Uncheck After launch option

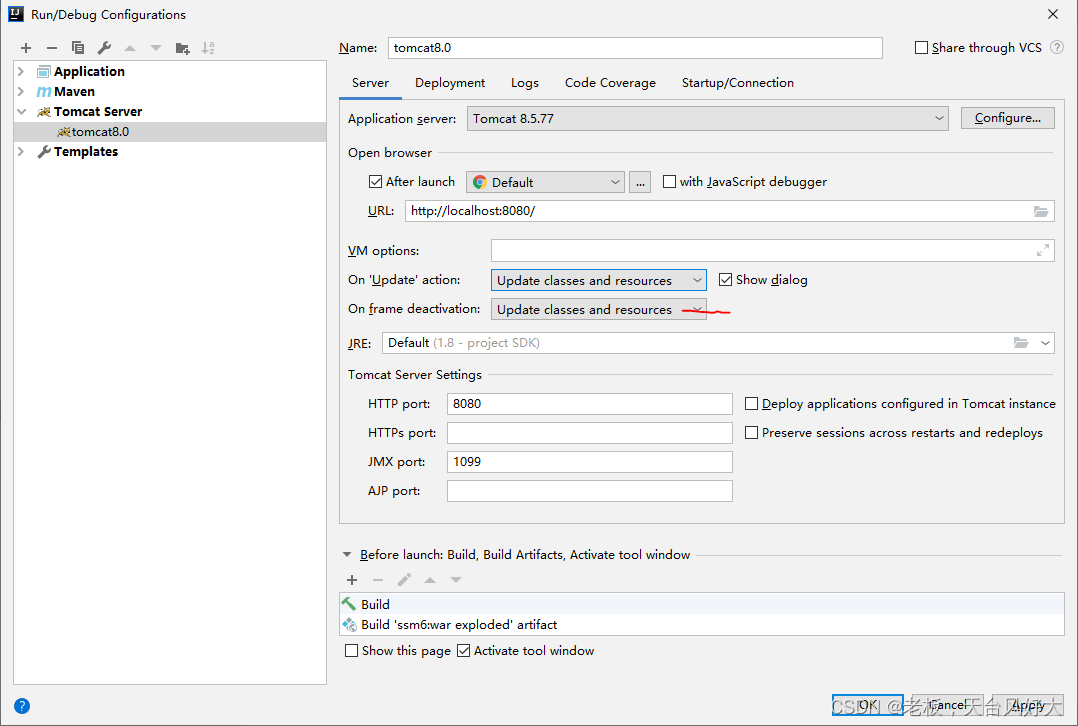click(x=375, y=182)
